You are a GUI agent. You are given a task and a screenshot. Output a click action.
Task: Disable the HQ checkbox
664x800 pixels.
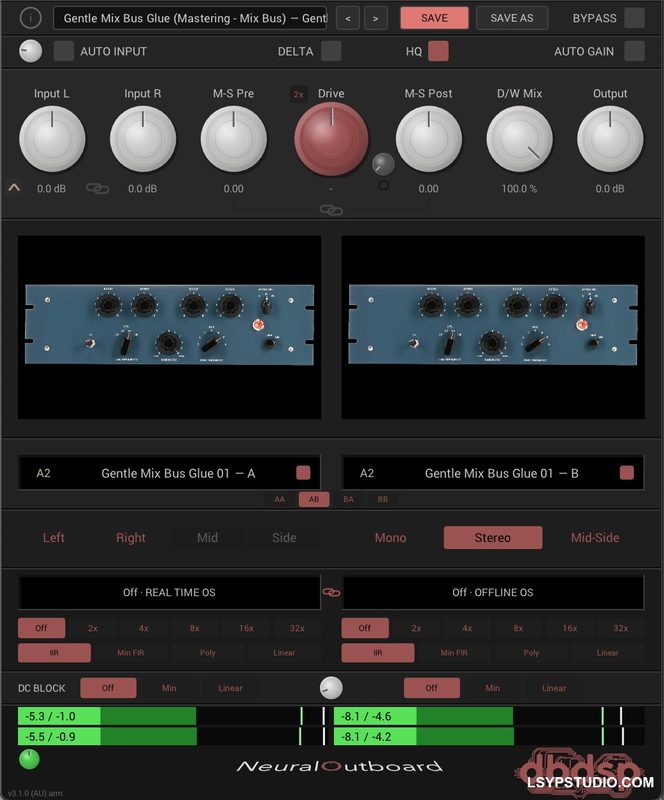(438, 51)
